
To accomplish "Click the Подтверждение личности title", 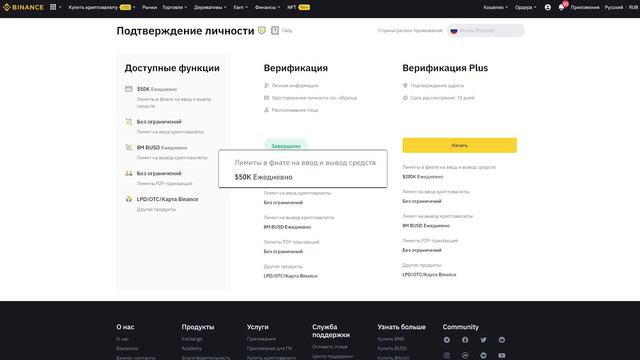I will pos(185,31).
